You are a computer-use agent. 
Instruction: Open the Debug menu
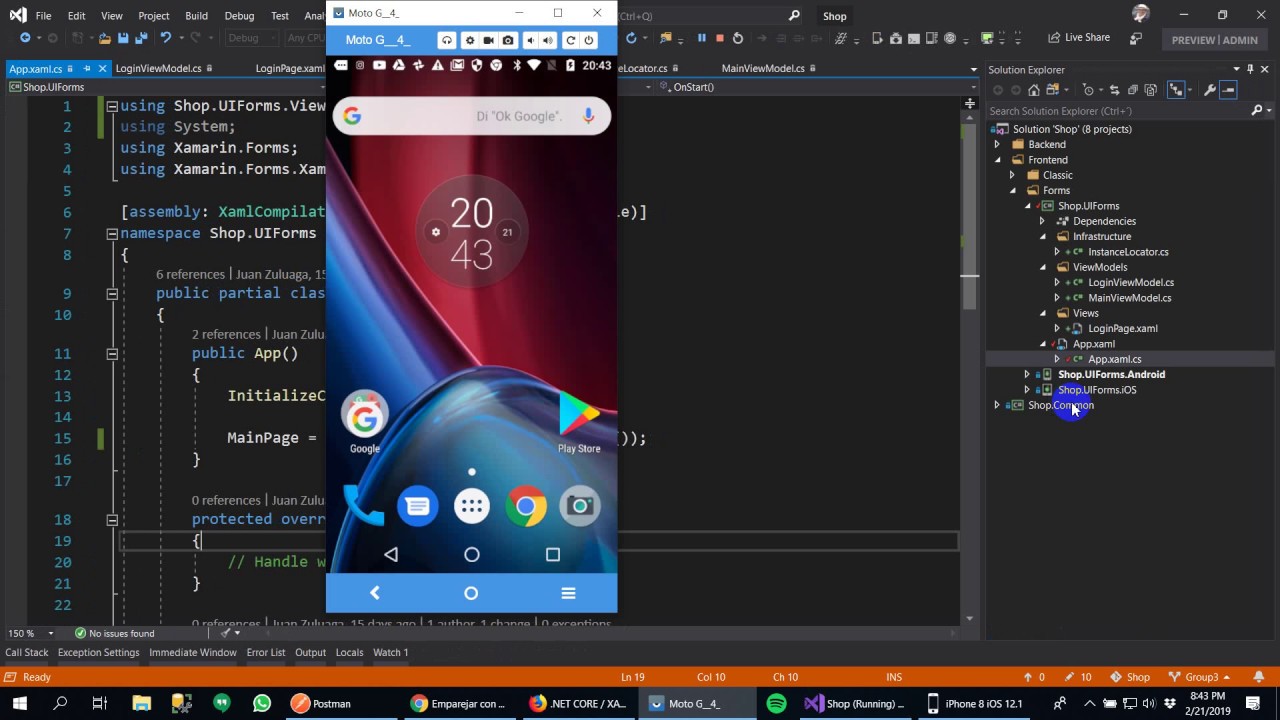(239, 16)
